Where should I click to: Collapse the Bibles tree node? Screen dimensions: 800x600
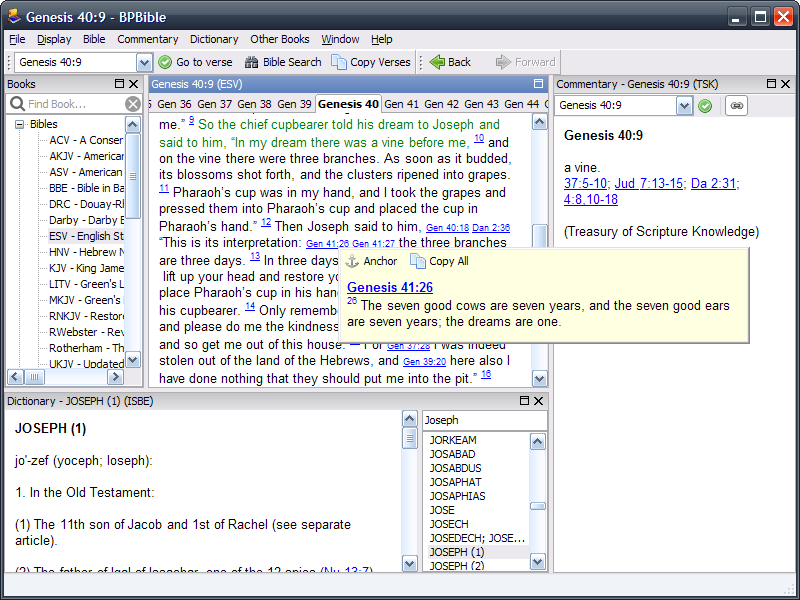pyautogui.click(x=19, y=124)
